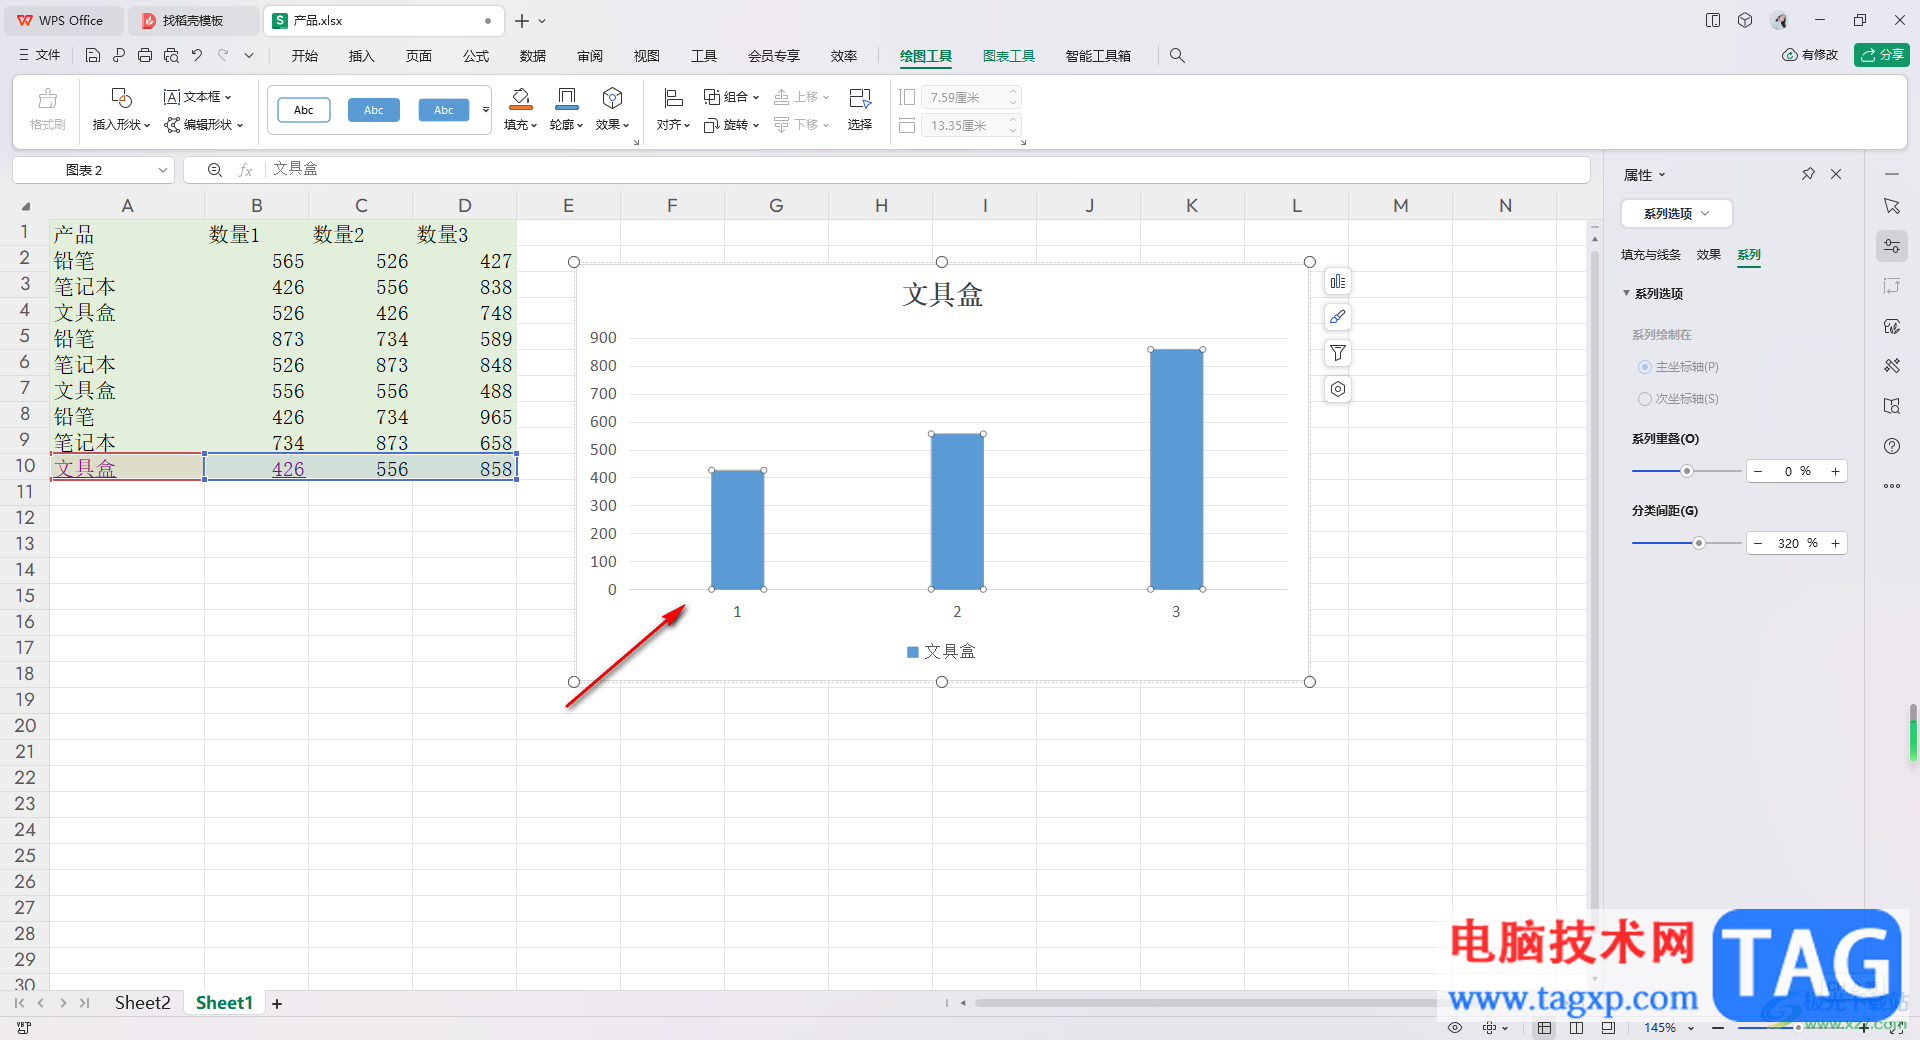Open the Name Box dropdown showing 图表 2
Screen dimensions: 1920x1040
click(x=162, y=170)
